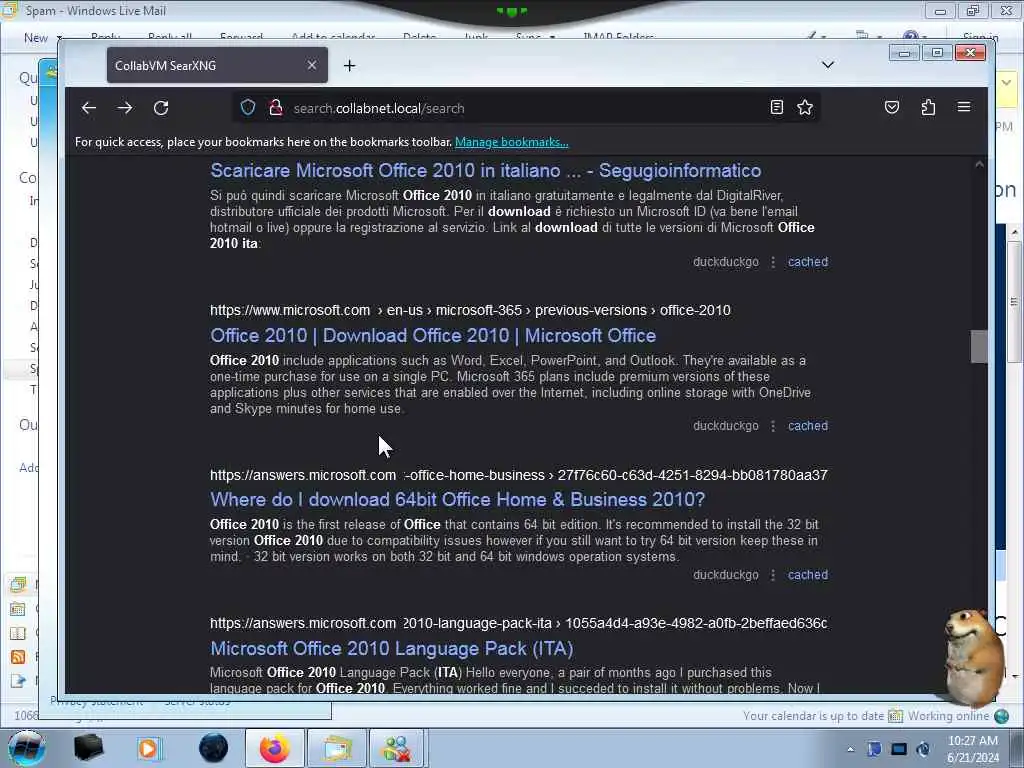
Task: Expand the list all tabs chevron
Action: pyautogui.click(x=827, y=65)
